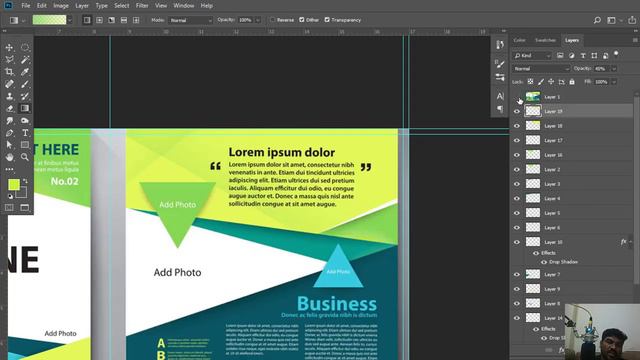
Task: Select the Path Selection arrow tool
Action: [9, 145]
